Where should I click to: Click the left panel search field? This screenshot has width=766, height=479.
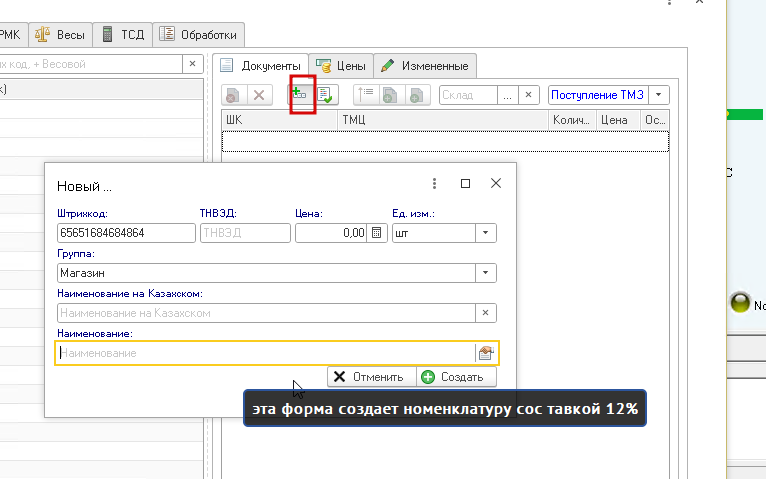[x=91, y=64]
